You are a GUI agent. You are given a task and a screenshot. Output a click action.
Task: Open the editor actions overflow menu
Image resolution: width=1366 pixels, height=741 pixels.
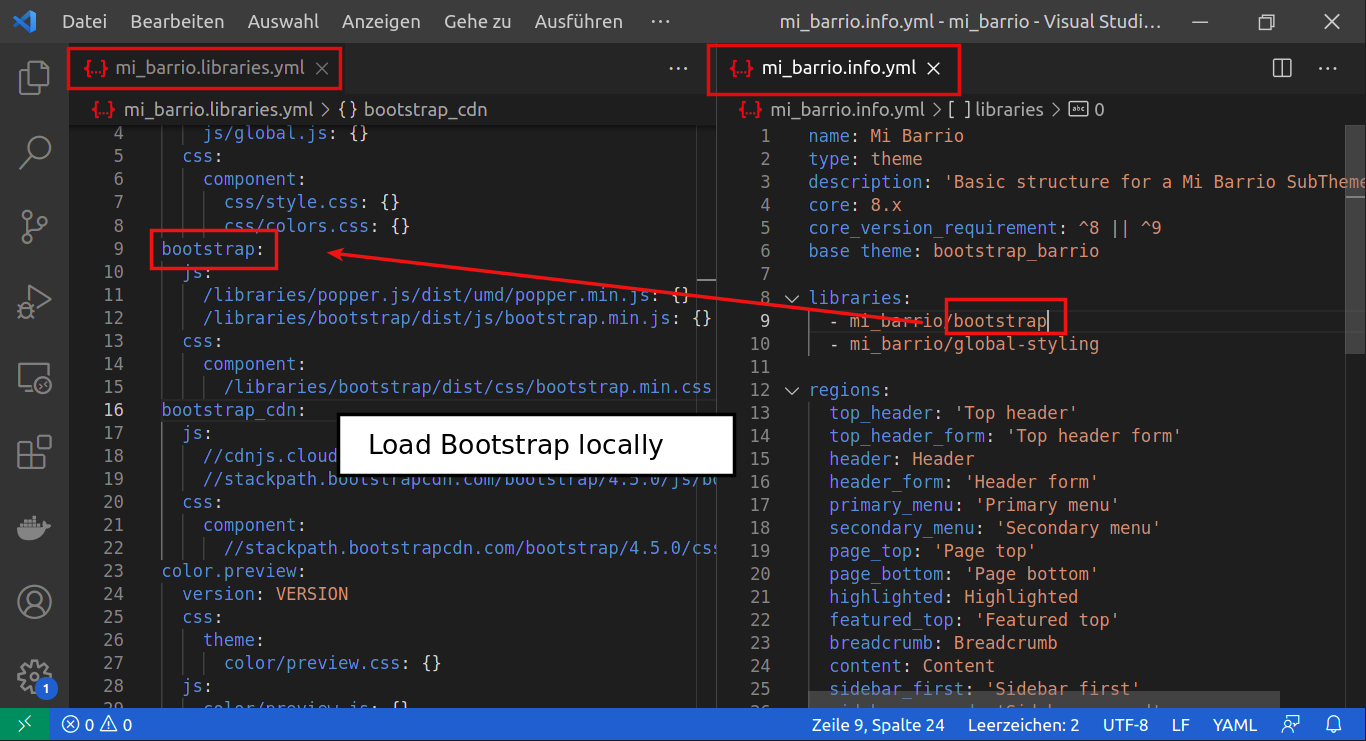pos(1328,68)
